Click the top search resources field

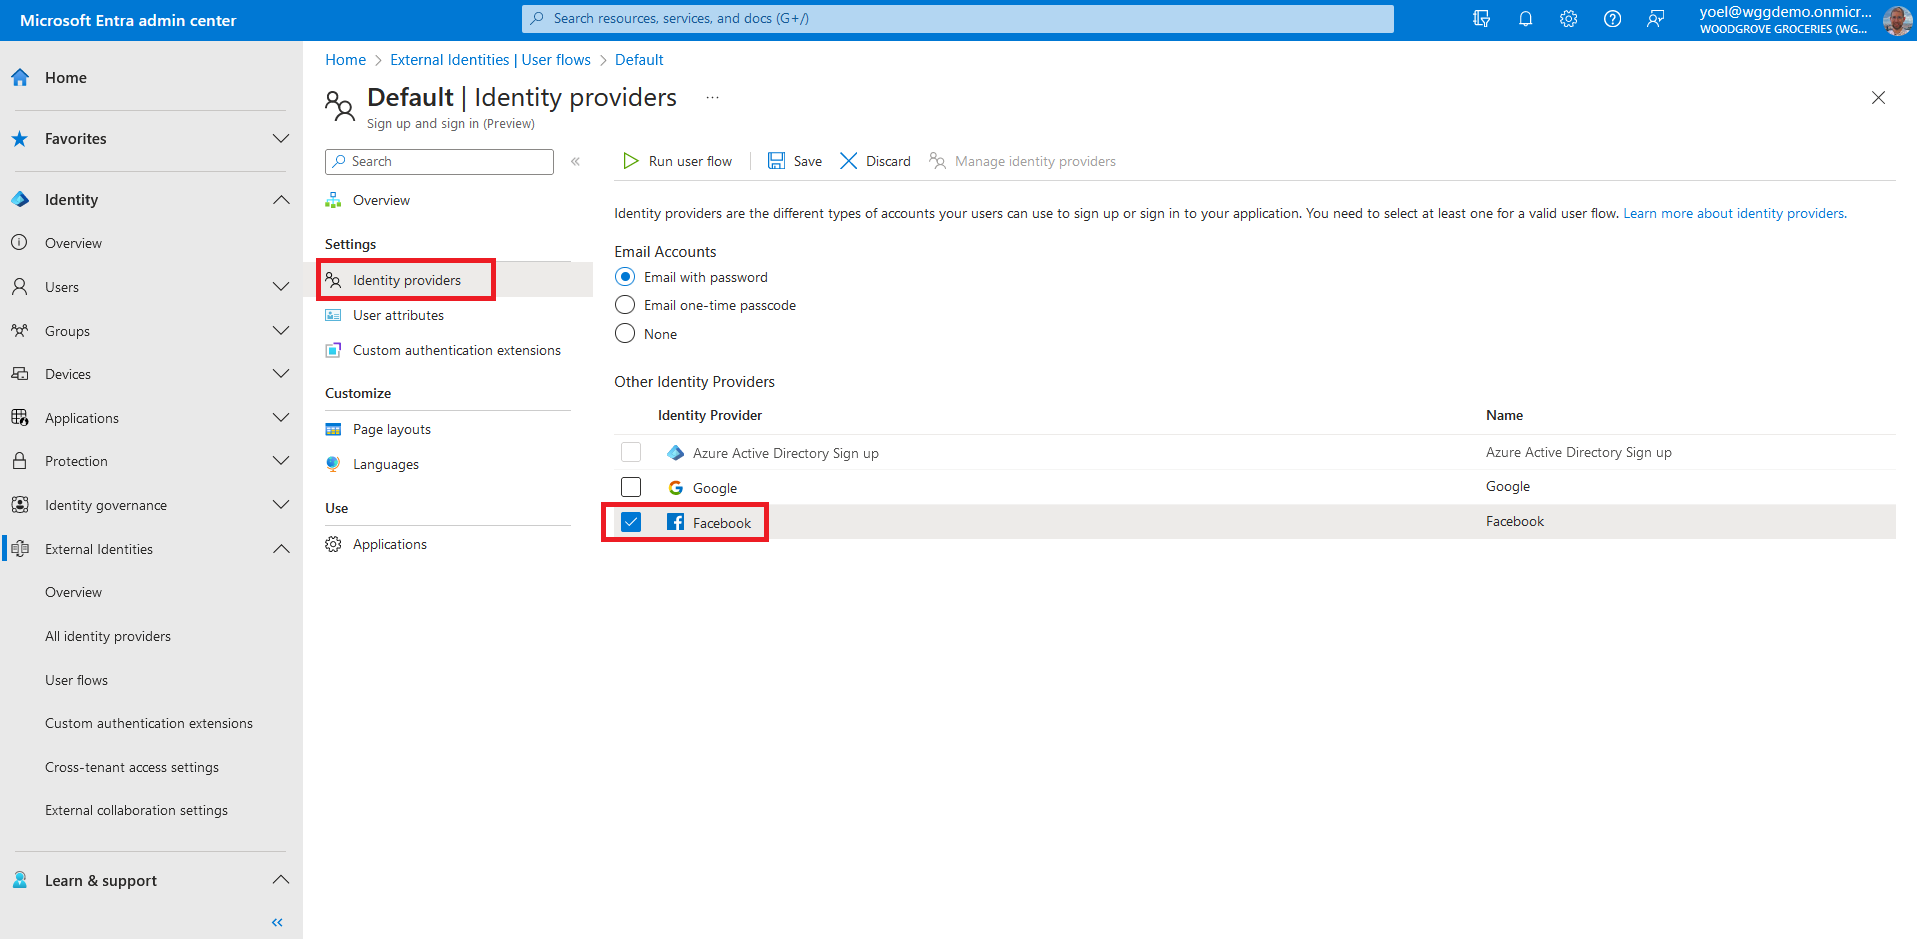point(957,19)
